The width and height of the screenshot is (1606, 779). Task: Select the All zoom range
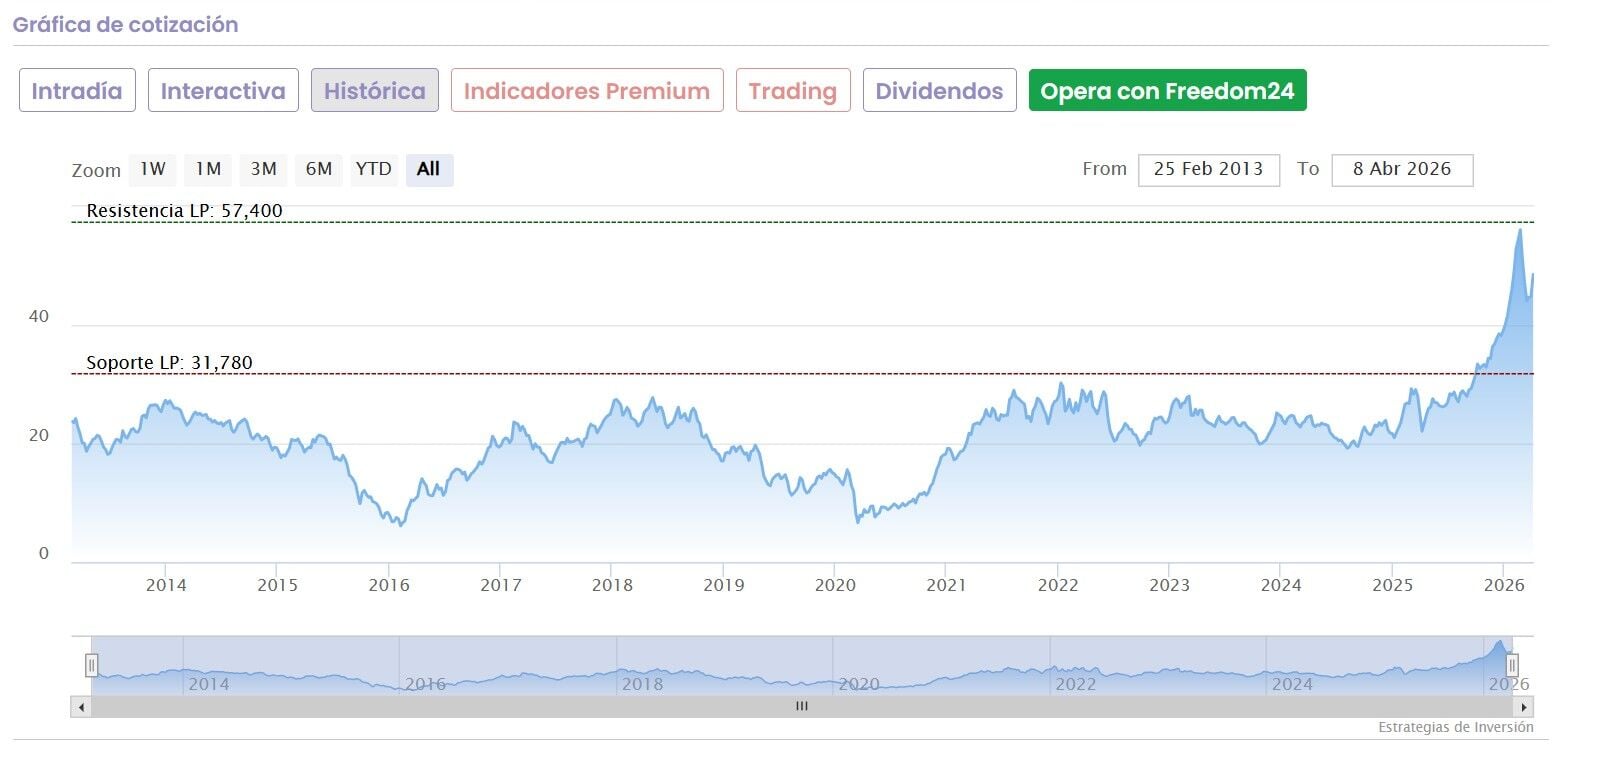tap(429, 169)
